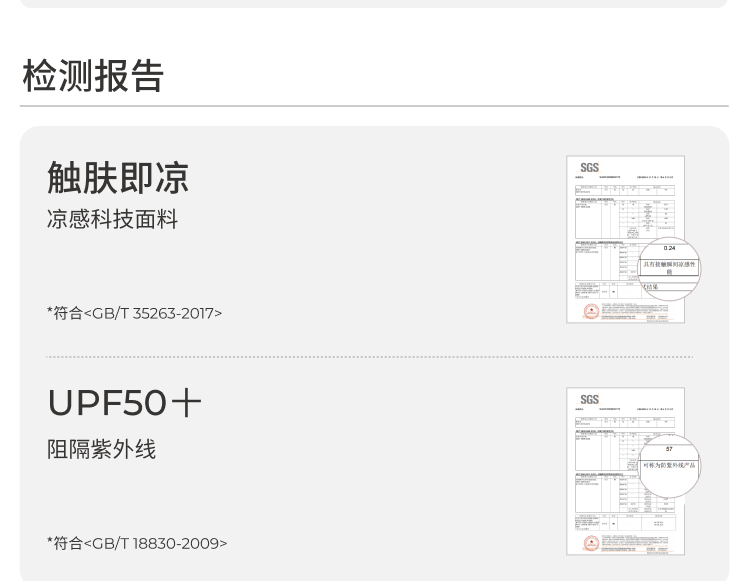This screenshot has height=581, width=750.
Task: Click the gray line under the 检测报告 heading
Action: tap(374, 105)
